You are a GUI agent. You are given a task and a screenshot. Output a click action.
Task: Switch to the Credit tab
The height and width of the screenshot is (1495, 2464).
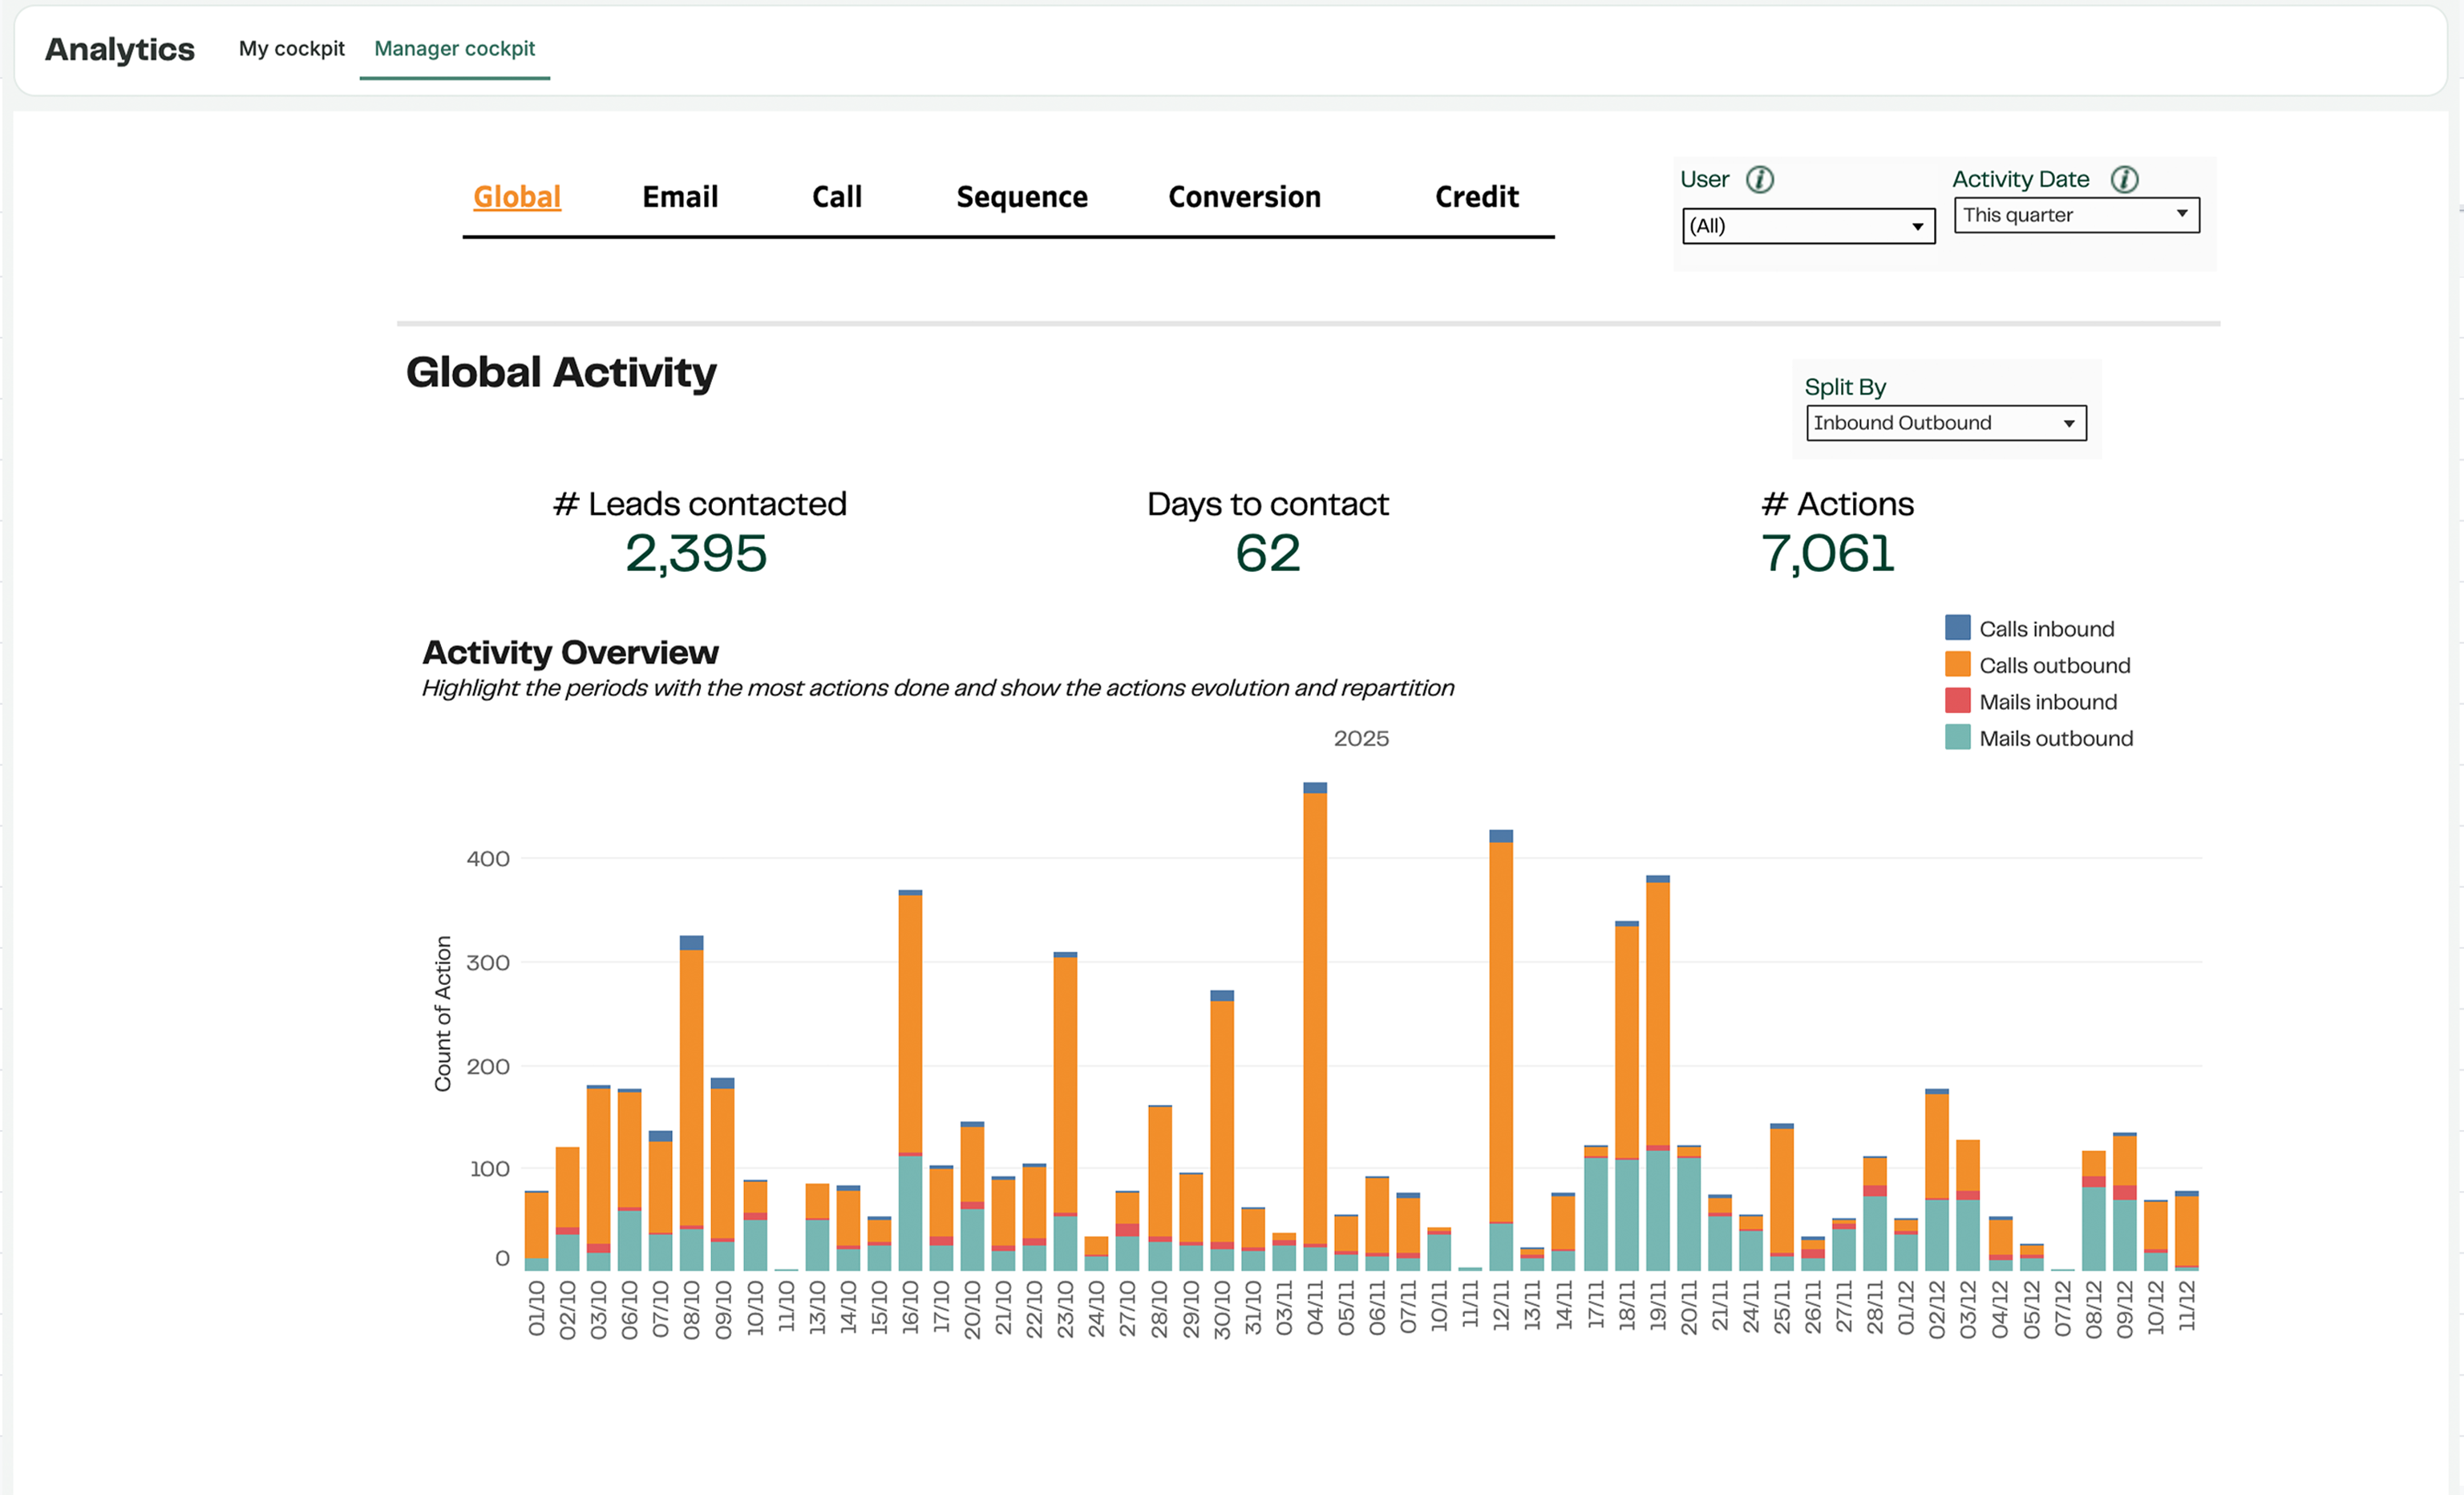pos(1476,197)
